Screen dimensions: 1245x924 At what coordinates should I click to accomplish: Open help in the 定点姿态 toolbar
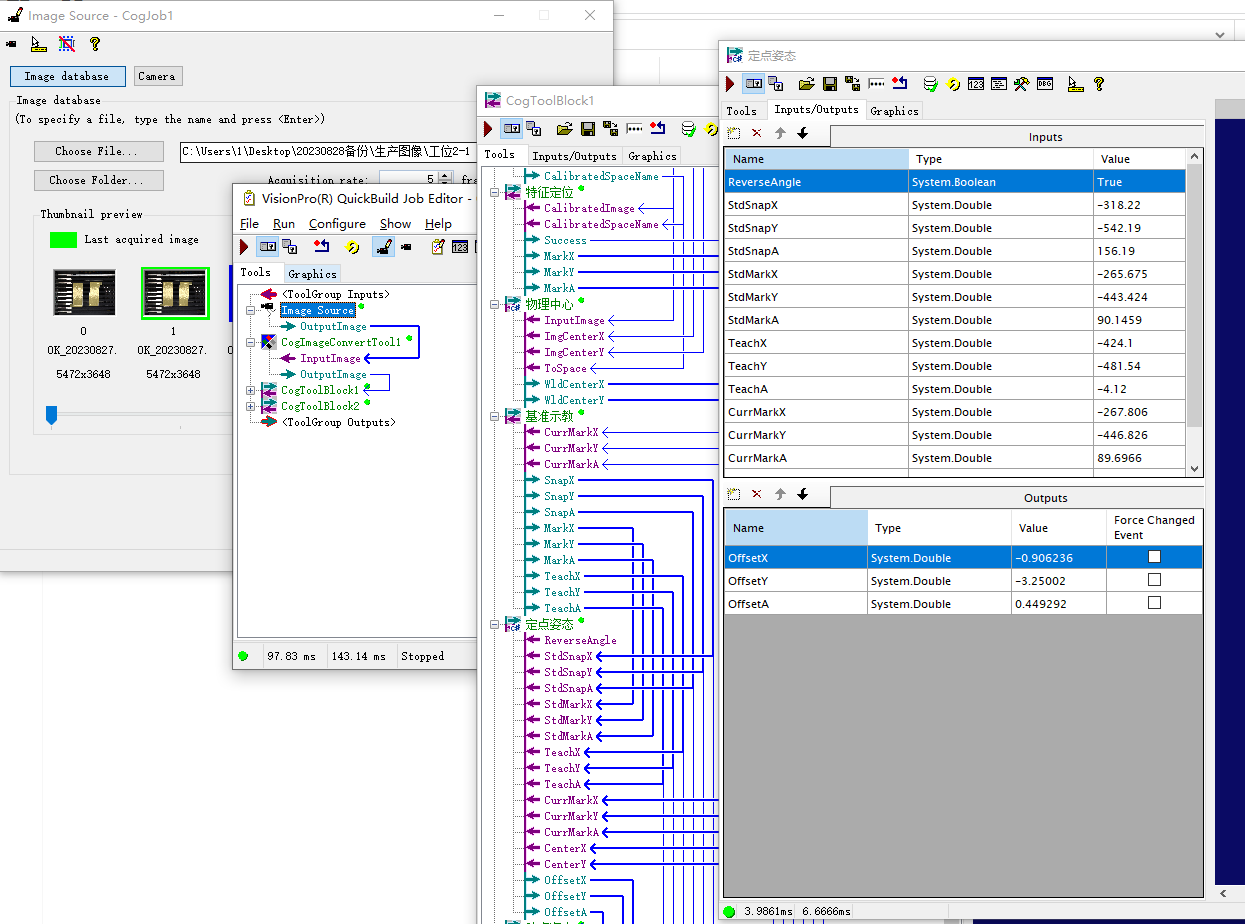click(x=1099, y=84)
